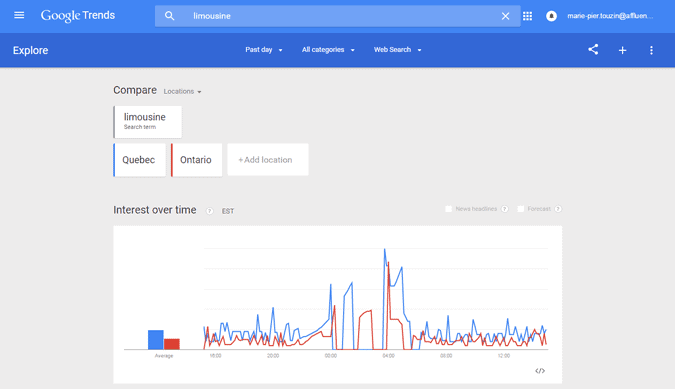Open the notifications bell
The width and height of the screenshot is (675, 389).
tap(551, 16)
